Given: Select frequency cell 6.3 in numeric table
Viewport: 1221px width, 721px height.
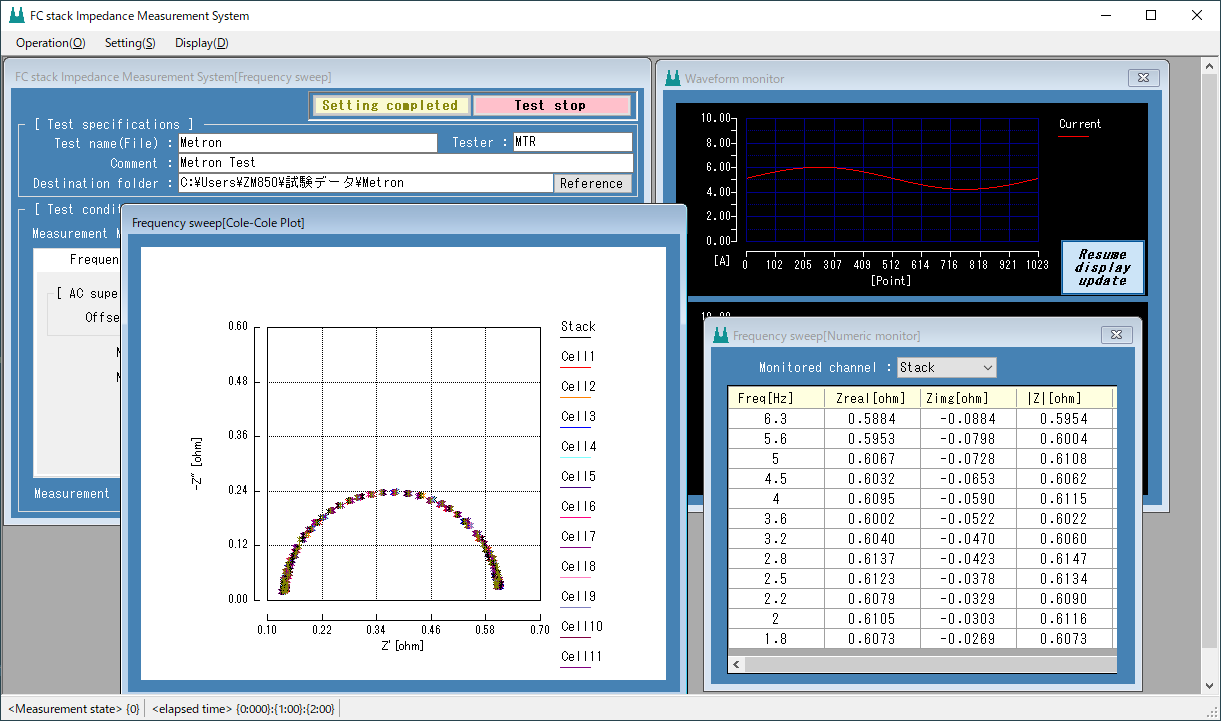Looking at the screenshot, I should tap(776, 419).
